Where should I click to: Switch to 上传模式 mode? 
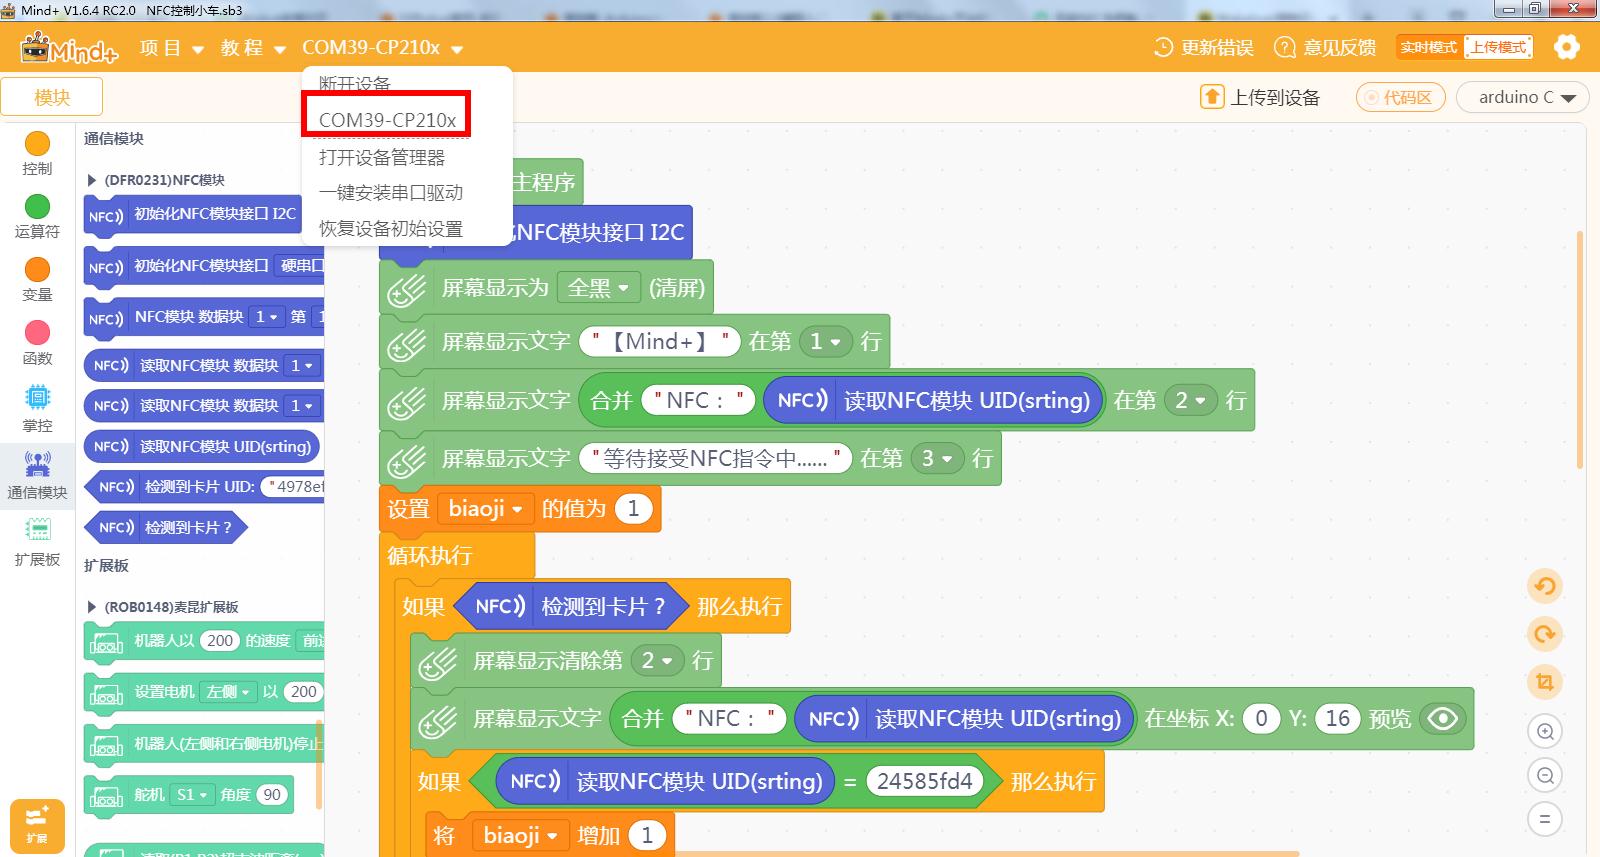1498,47
